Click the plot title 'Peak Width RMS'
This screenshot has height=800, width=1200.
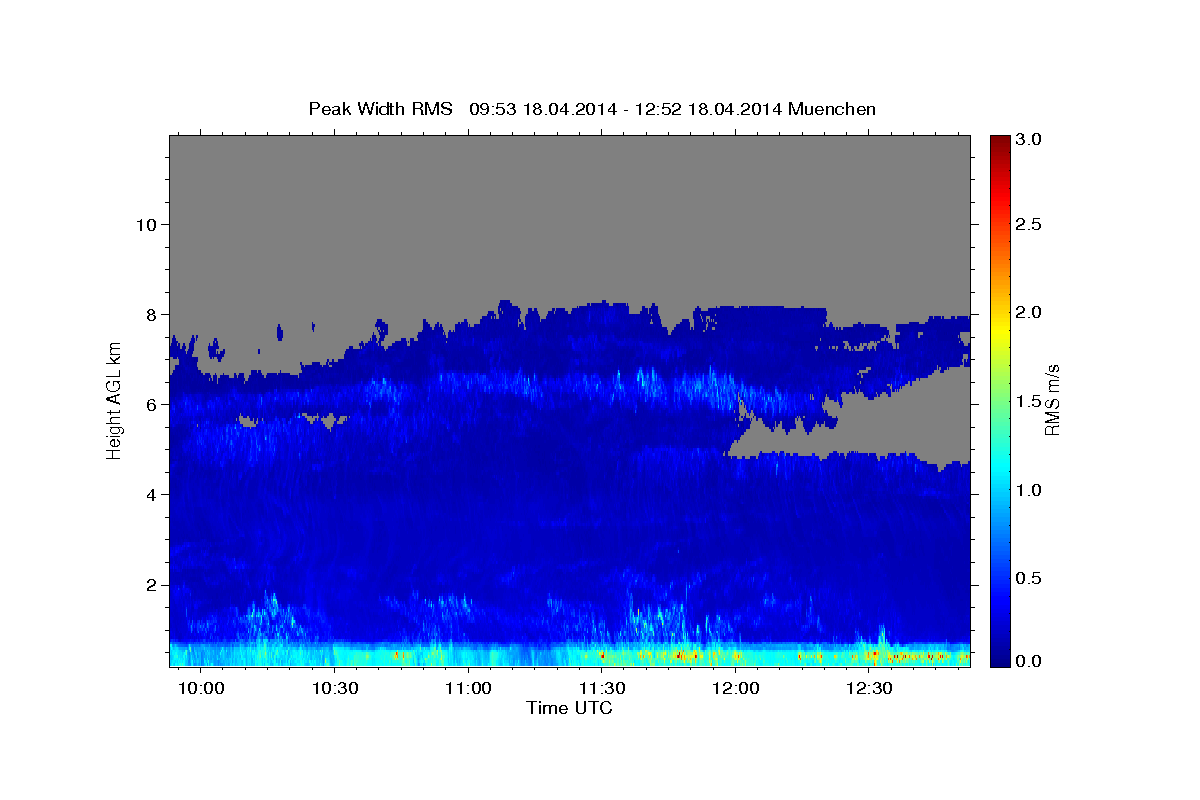click(x=380, y=109)
